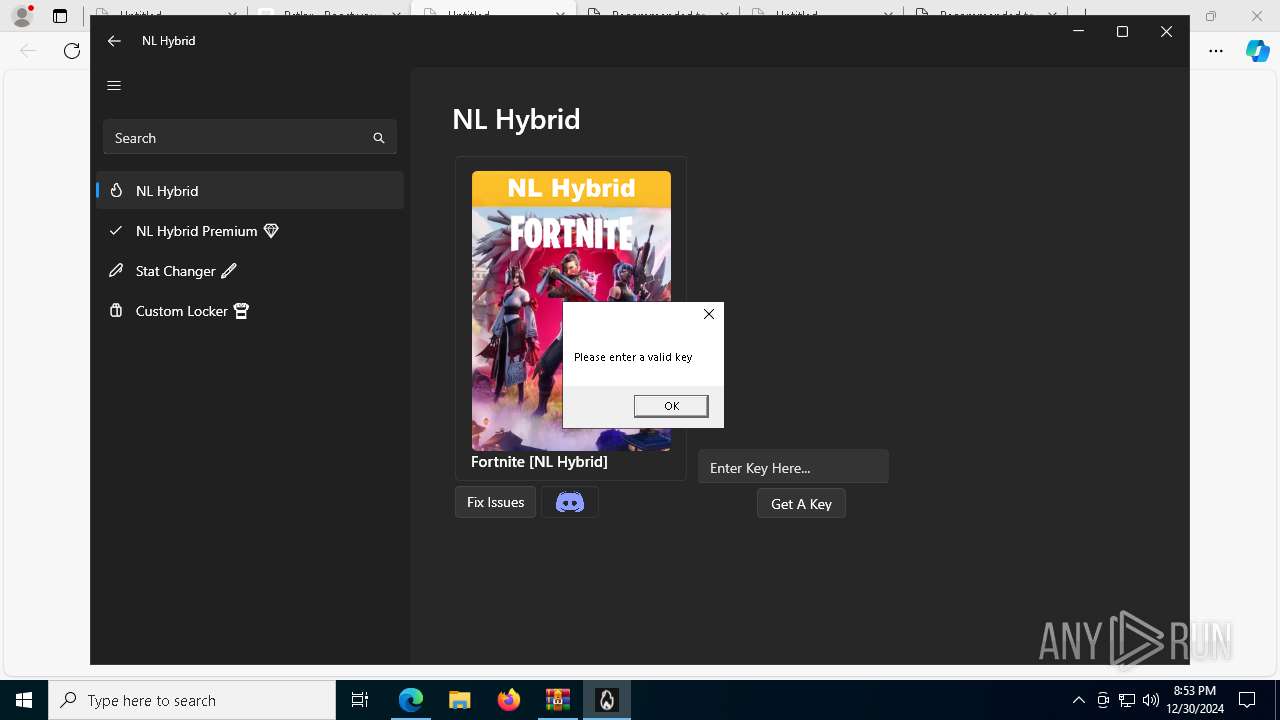
Task: Click the taskbar search box
Action: click(192, 700)
